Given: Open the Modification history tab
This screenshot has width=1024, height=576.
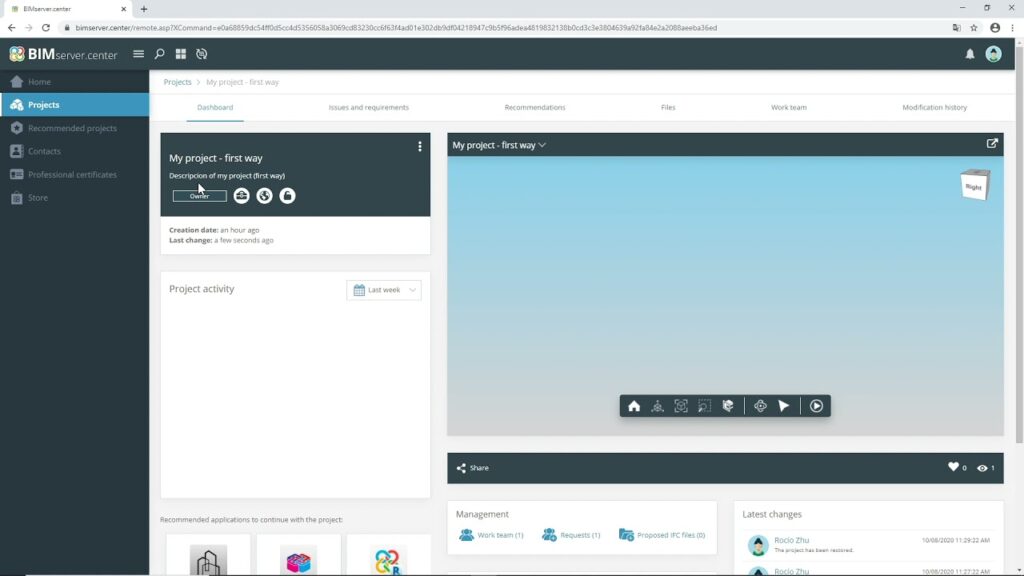Looking at the screenshot, I should tap(934, 107).
